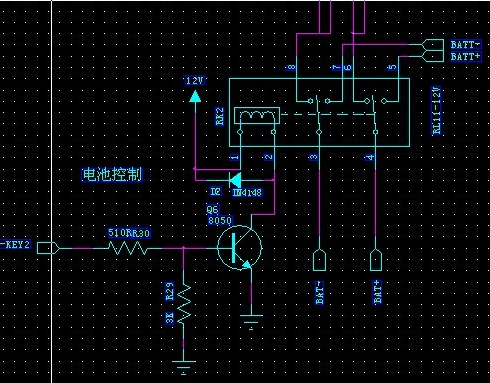
Task: Click relay pin 8 number label
Action: (291, 67)
